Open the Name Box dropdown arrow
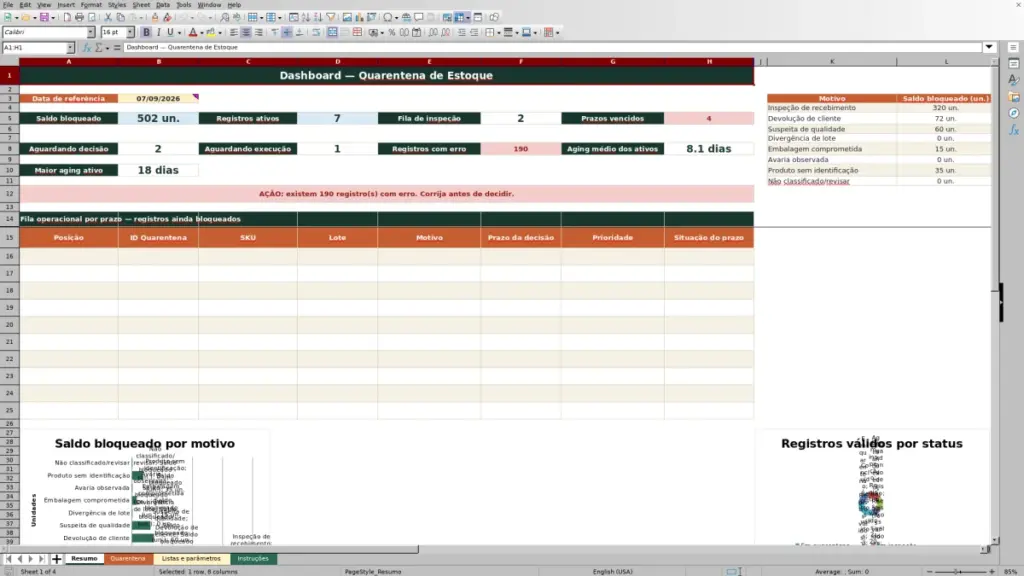Viewport: 1024px width, 576px height. click(x=70, y=48)
